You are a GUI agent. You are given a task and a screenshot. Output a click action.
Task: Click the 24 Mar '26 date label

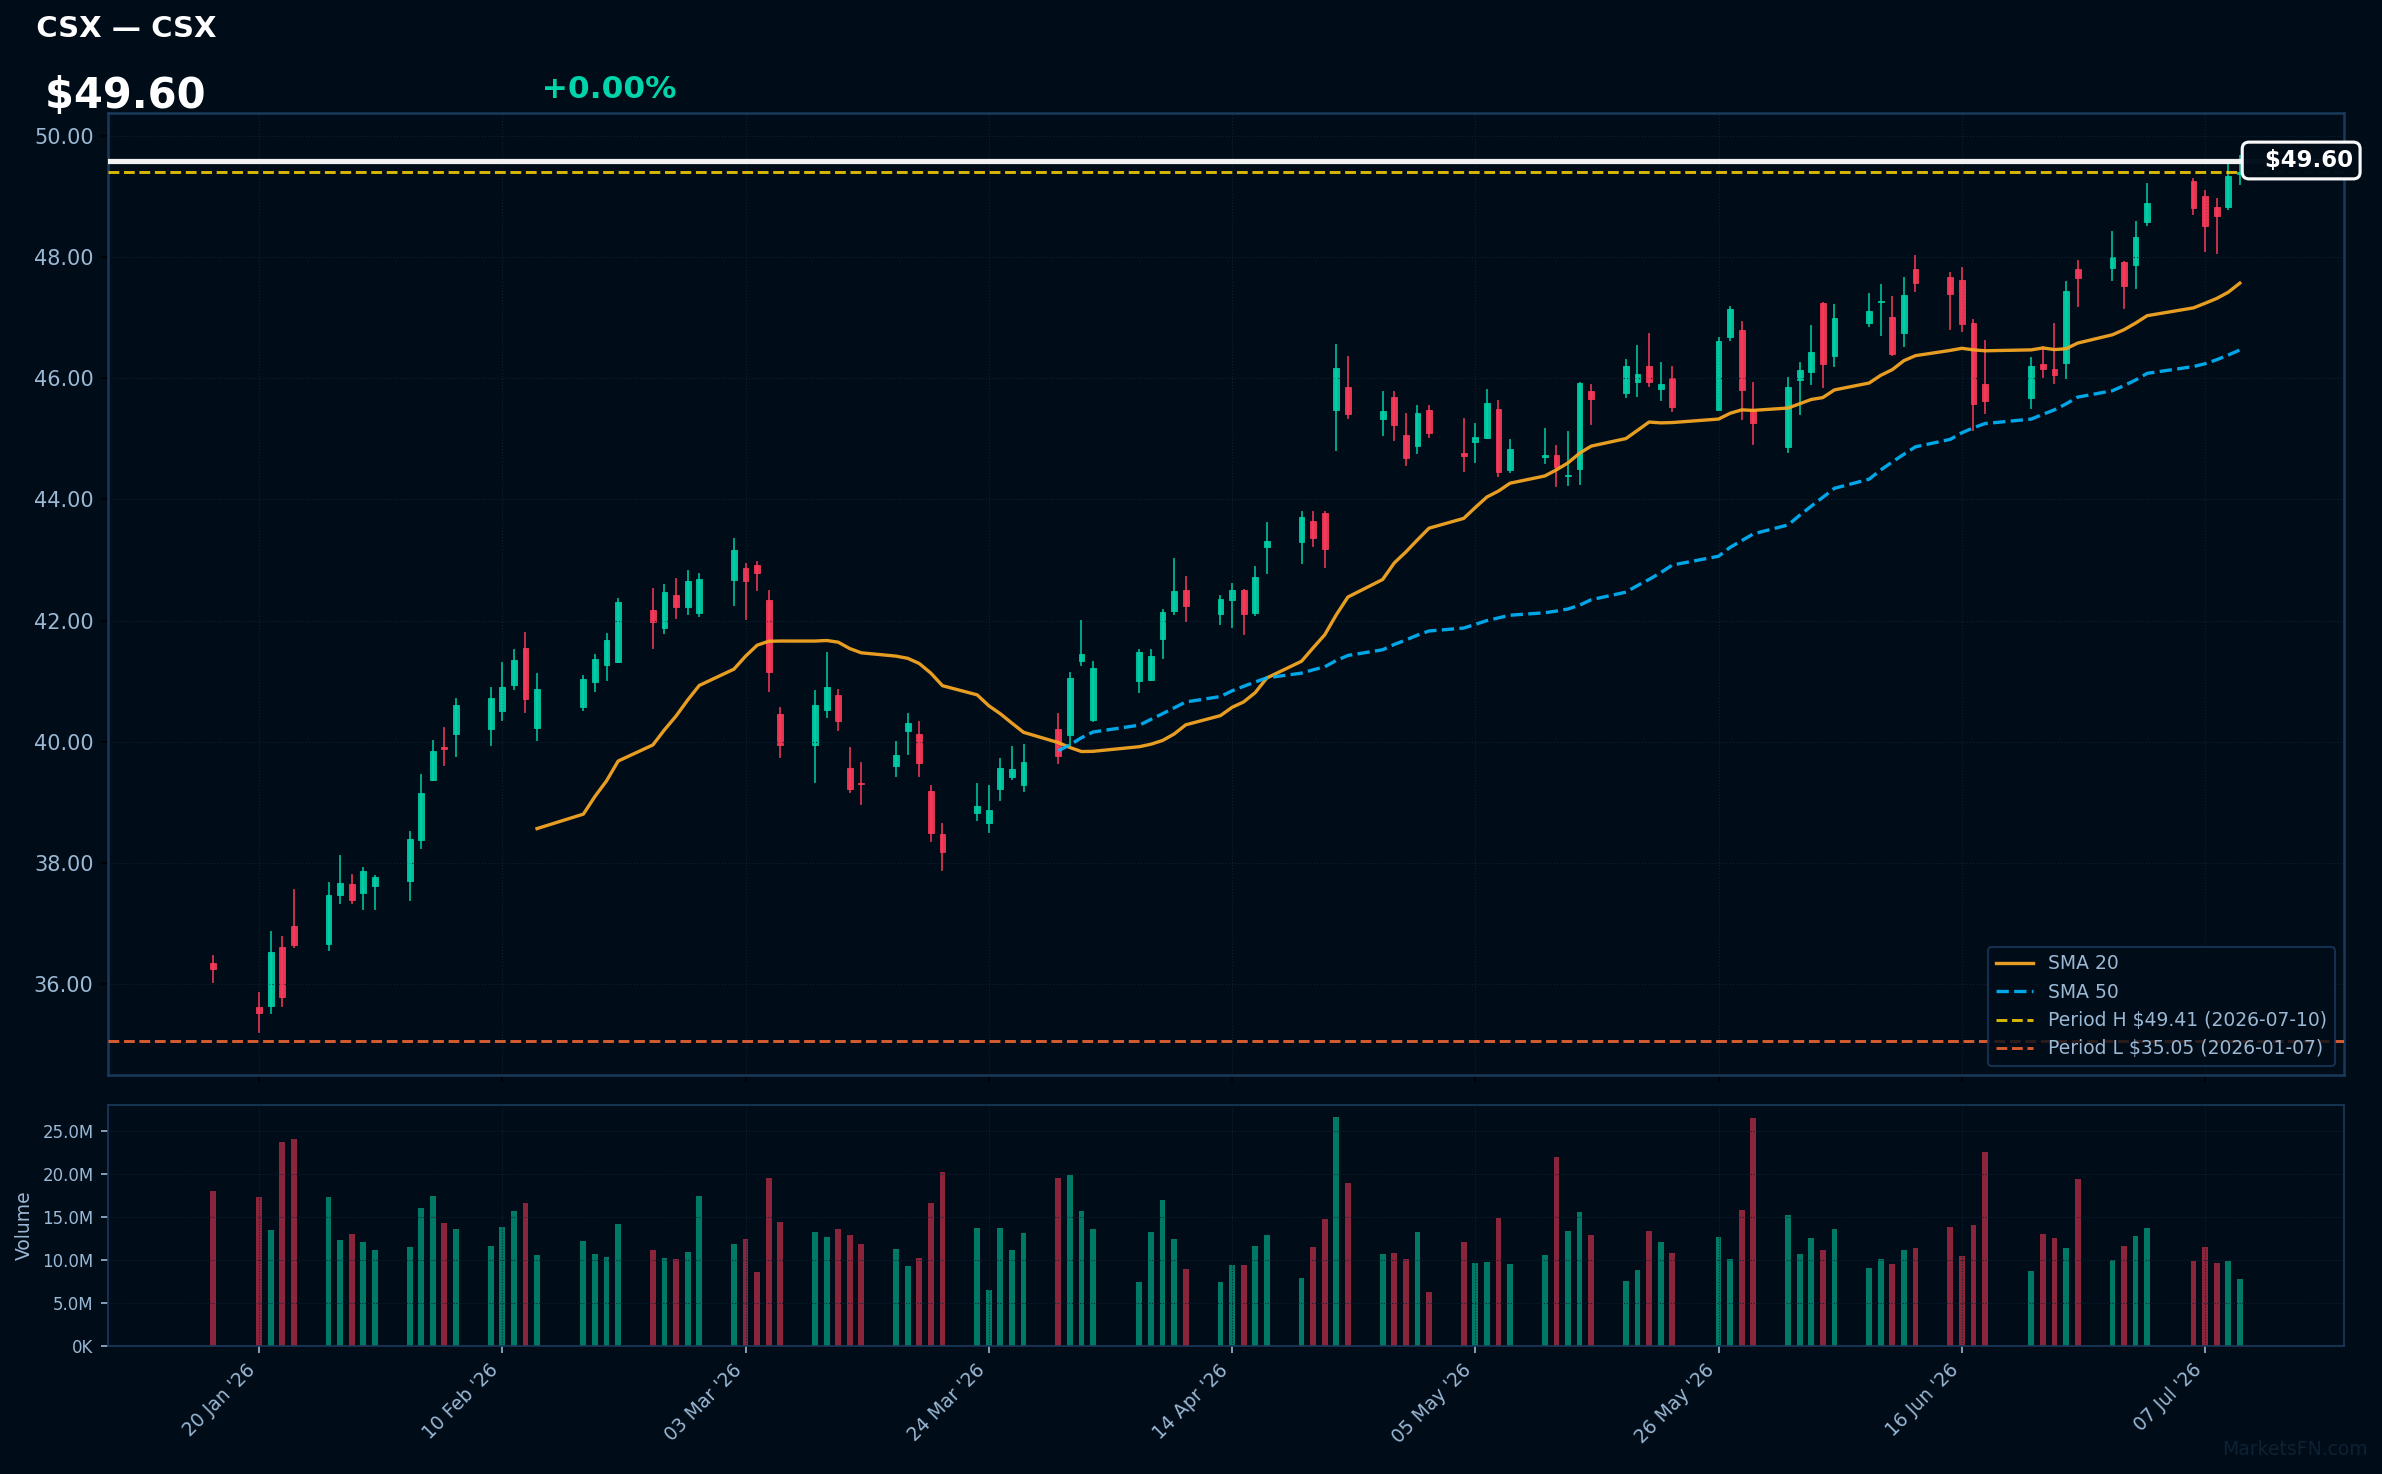pyautogui.click(x=946, y=1400)
